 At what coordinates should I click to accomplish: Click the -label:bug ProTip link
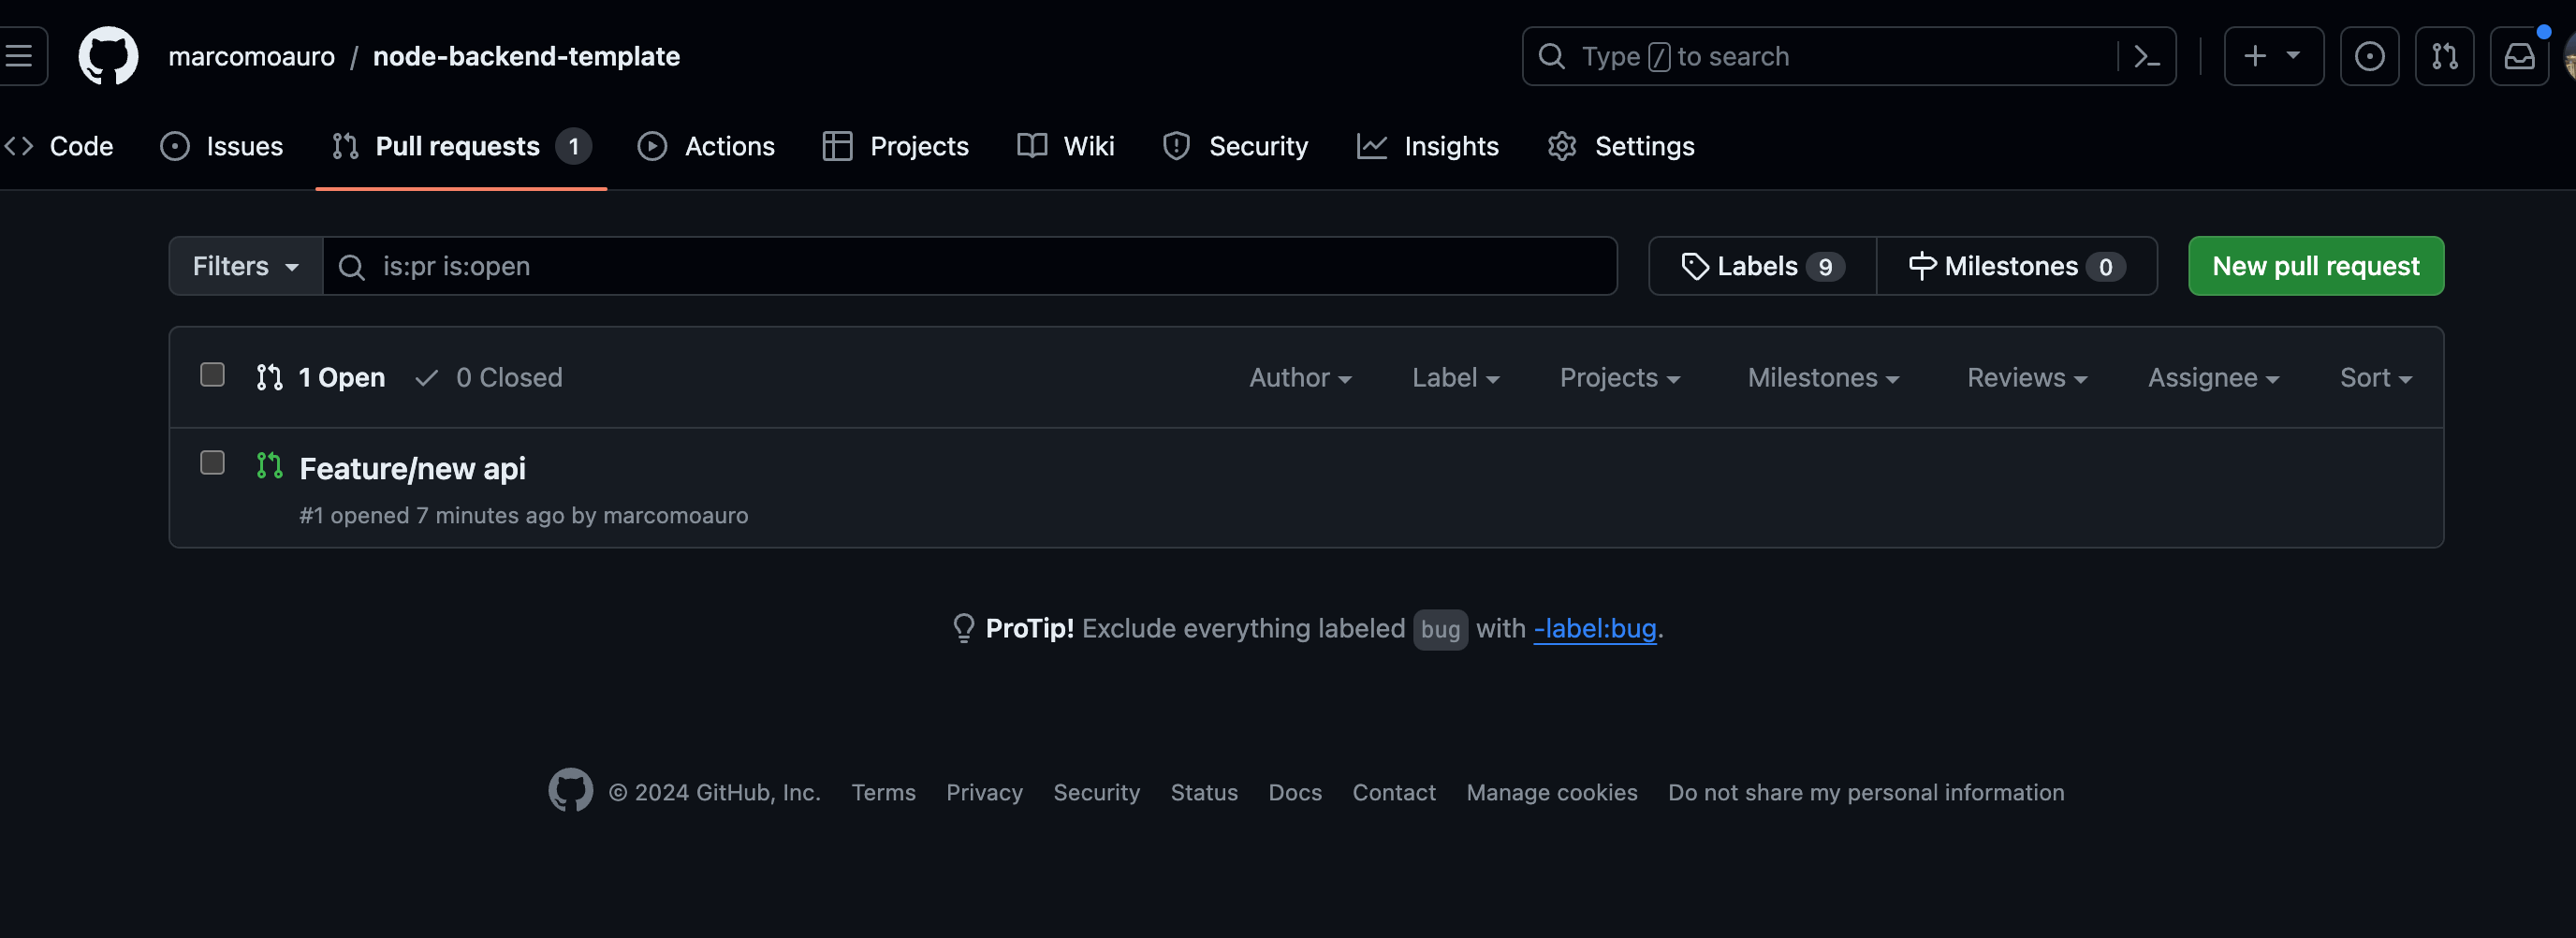coord(1594,628)
